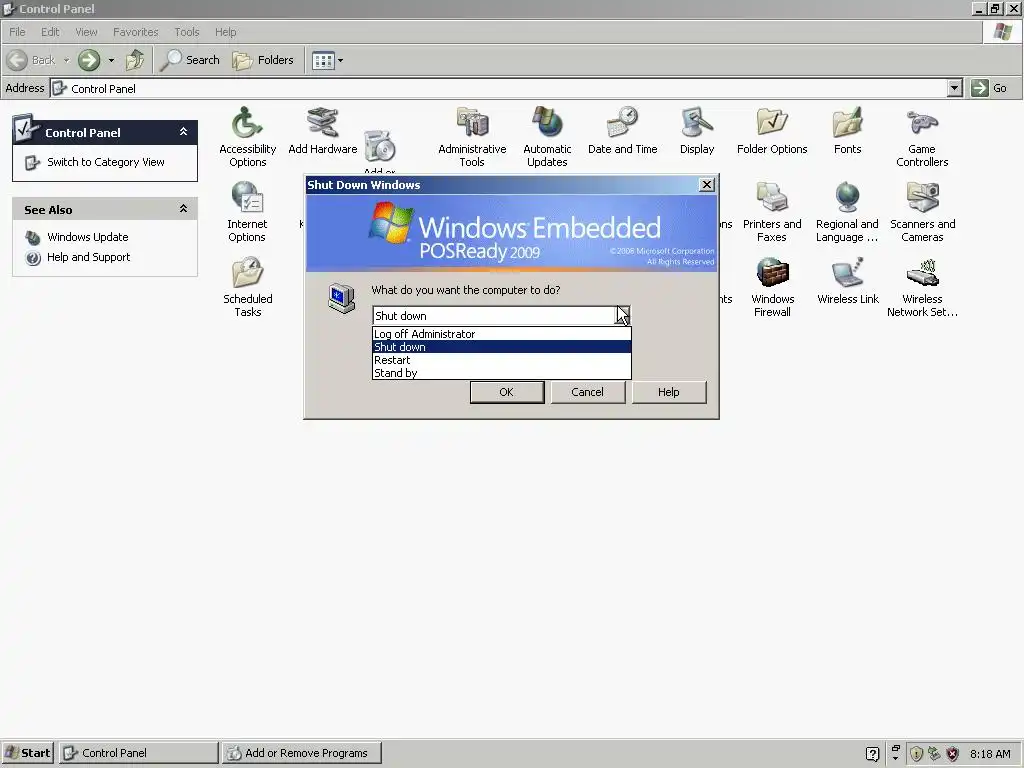Select Shut down in dropdown list
Screen dimensions: 1024x768
502,347
